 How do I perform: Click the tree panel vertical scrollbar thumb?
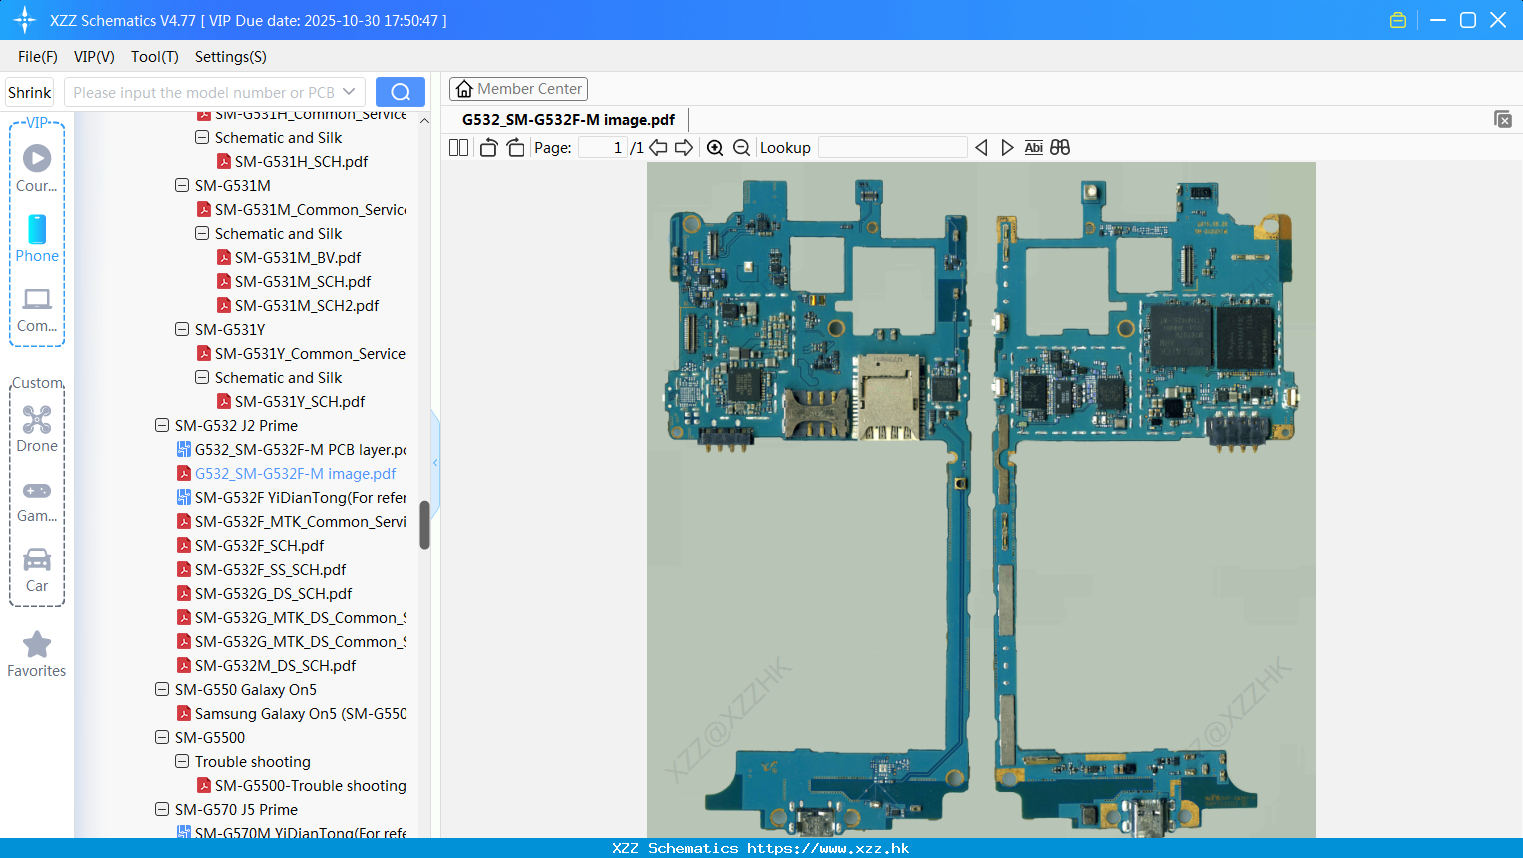424,525
